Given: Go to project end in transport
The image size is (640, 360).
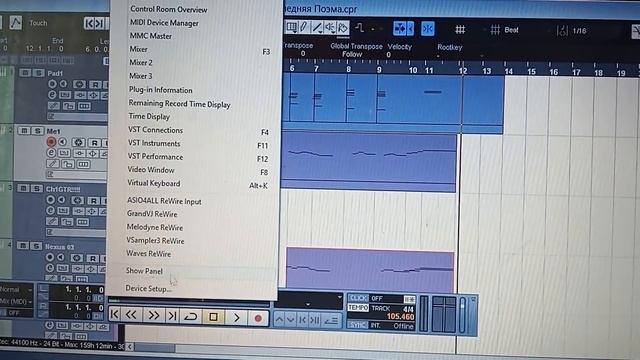Looking at the screenshot, I should [173, 316].
